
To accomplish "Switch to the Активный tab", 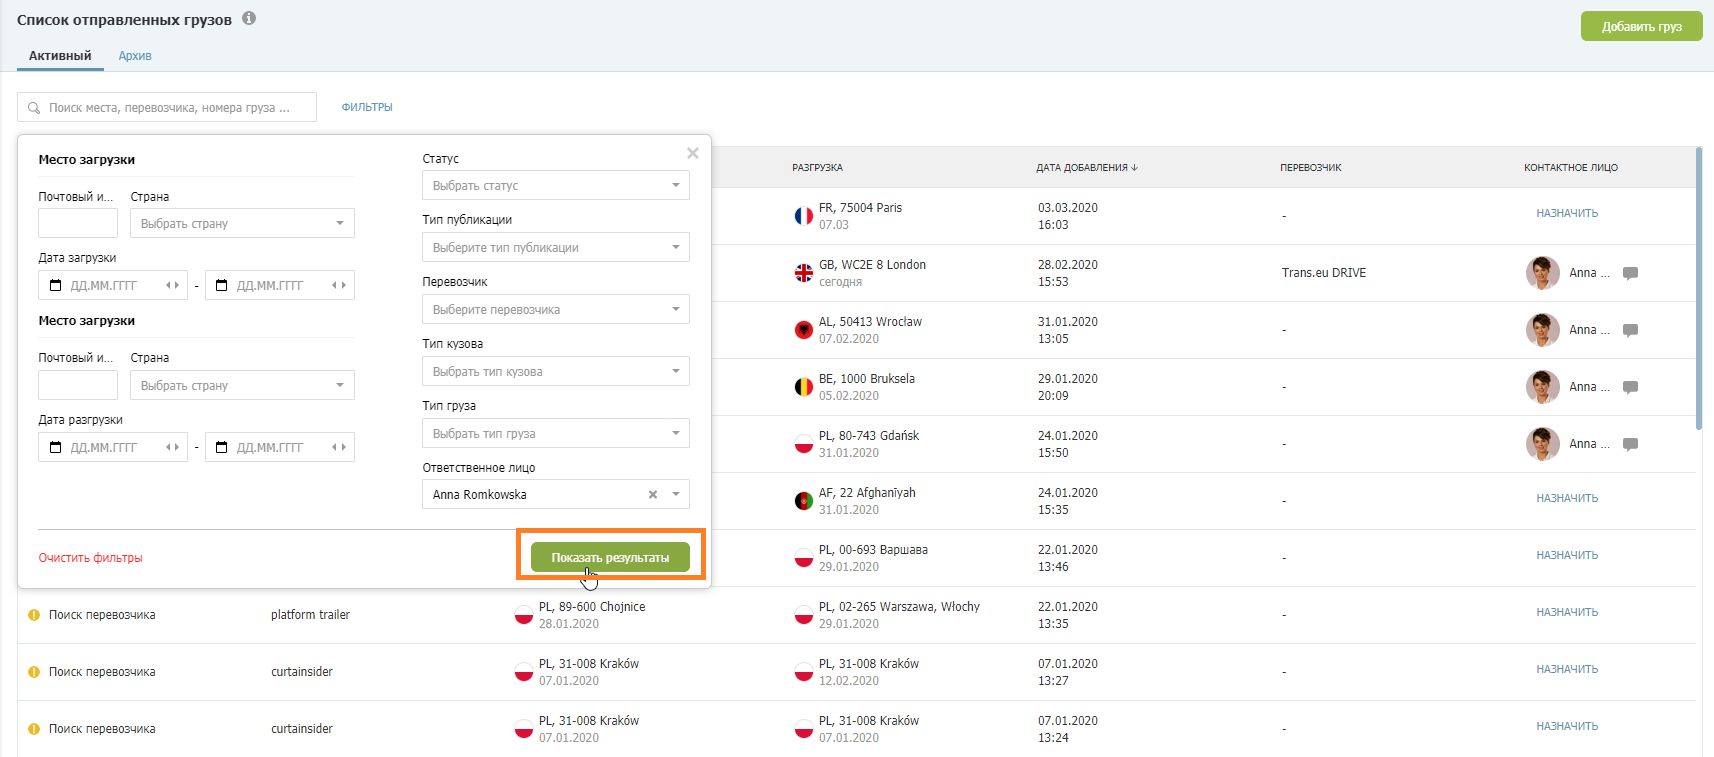I will coord(60,56).
